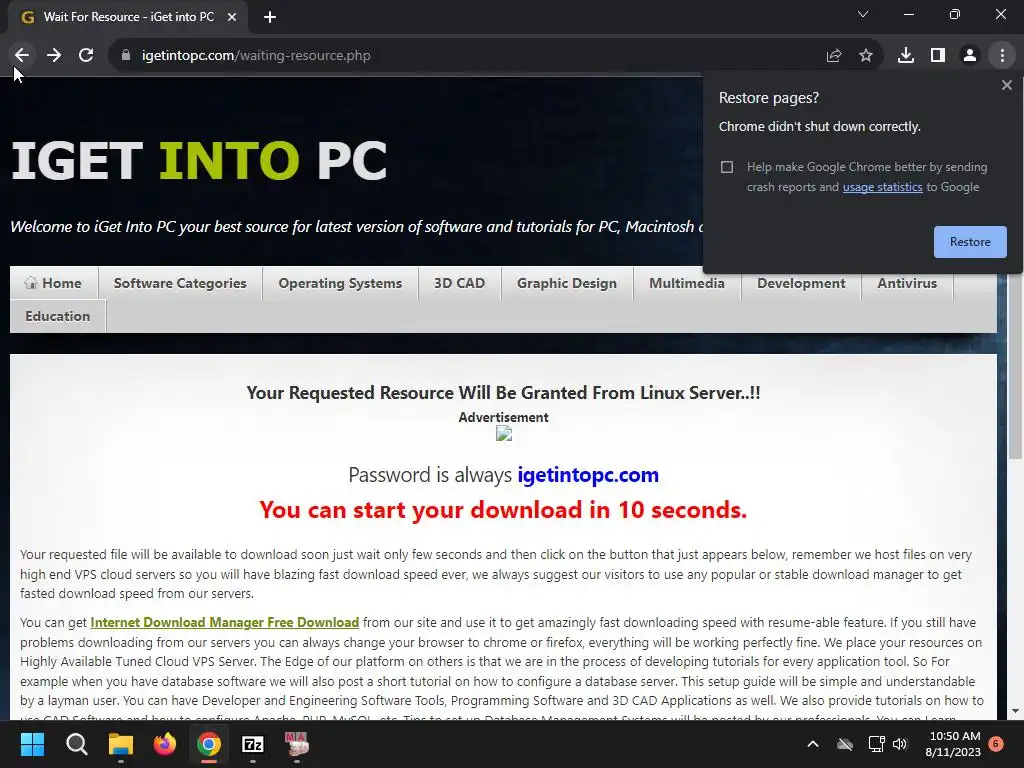This screenshot has height=768, width=1024.
Task: Open 7-Zip from the taskbar
Action: coord(253,744)
